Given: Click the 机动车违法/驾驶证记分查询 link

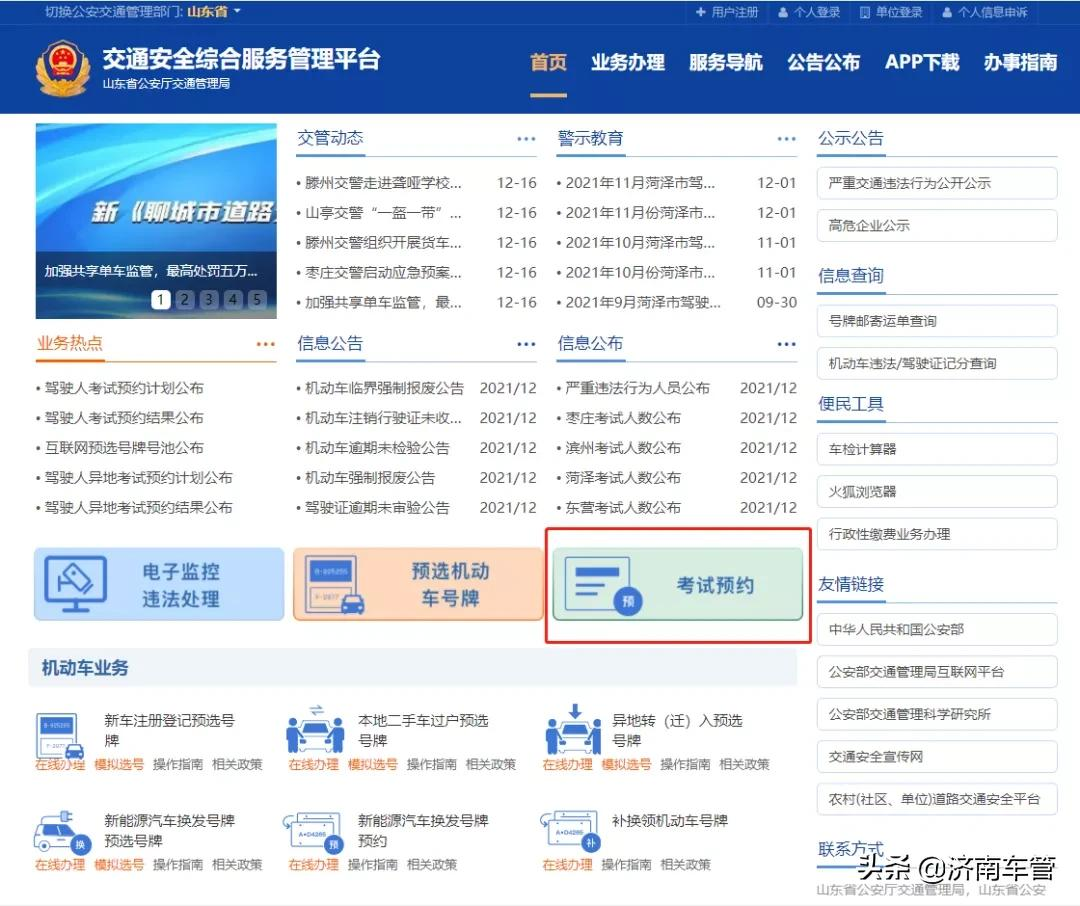Looking at the screenshot, I should tap(936, 363).
